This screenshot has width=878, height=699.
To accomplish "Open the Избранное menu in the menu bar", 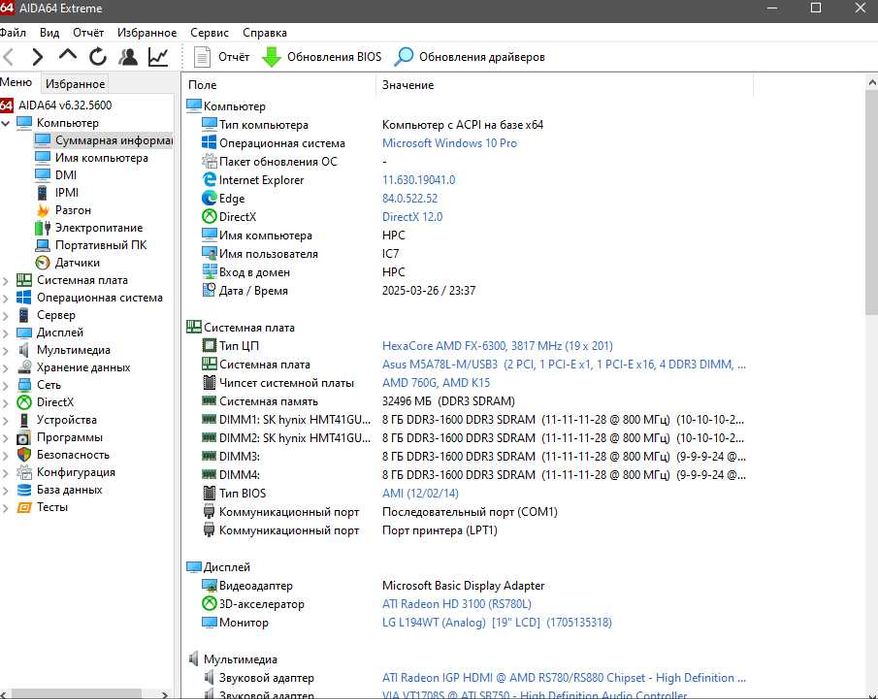I will point(147,32).
